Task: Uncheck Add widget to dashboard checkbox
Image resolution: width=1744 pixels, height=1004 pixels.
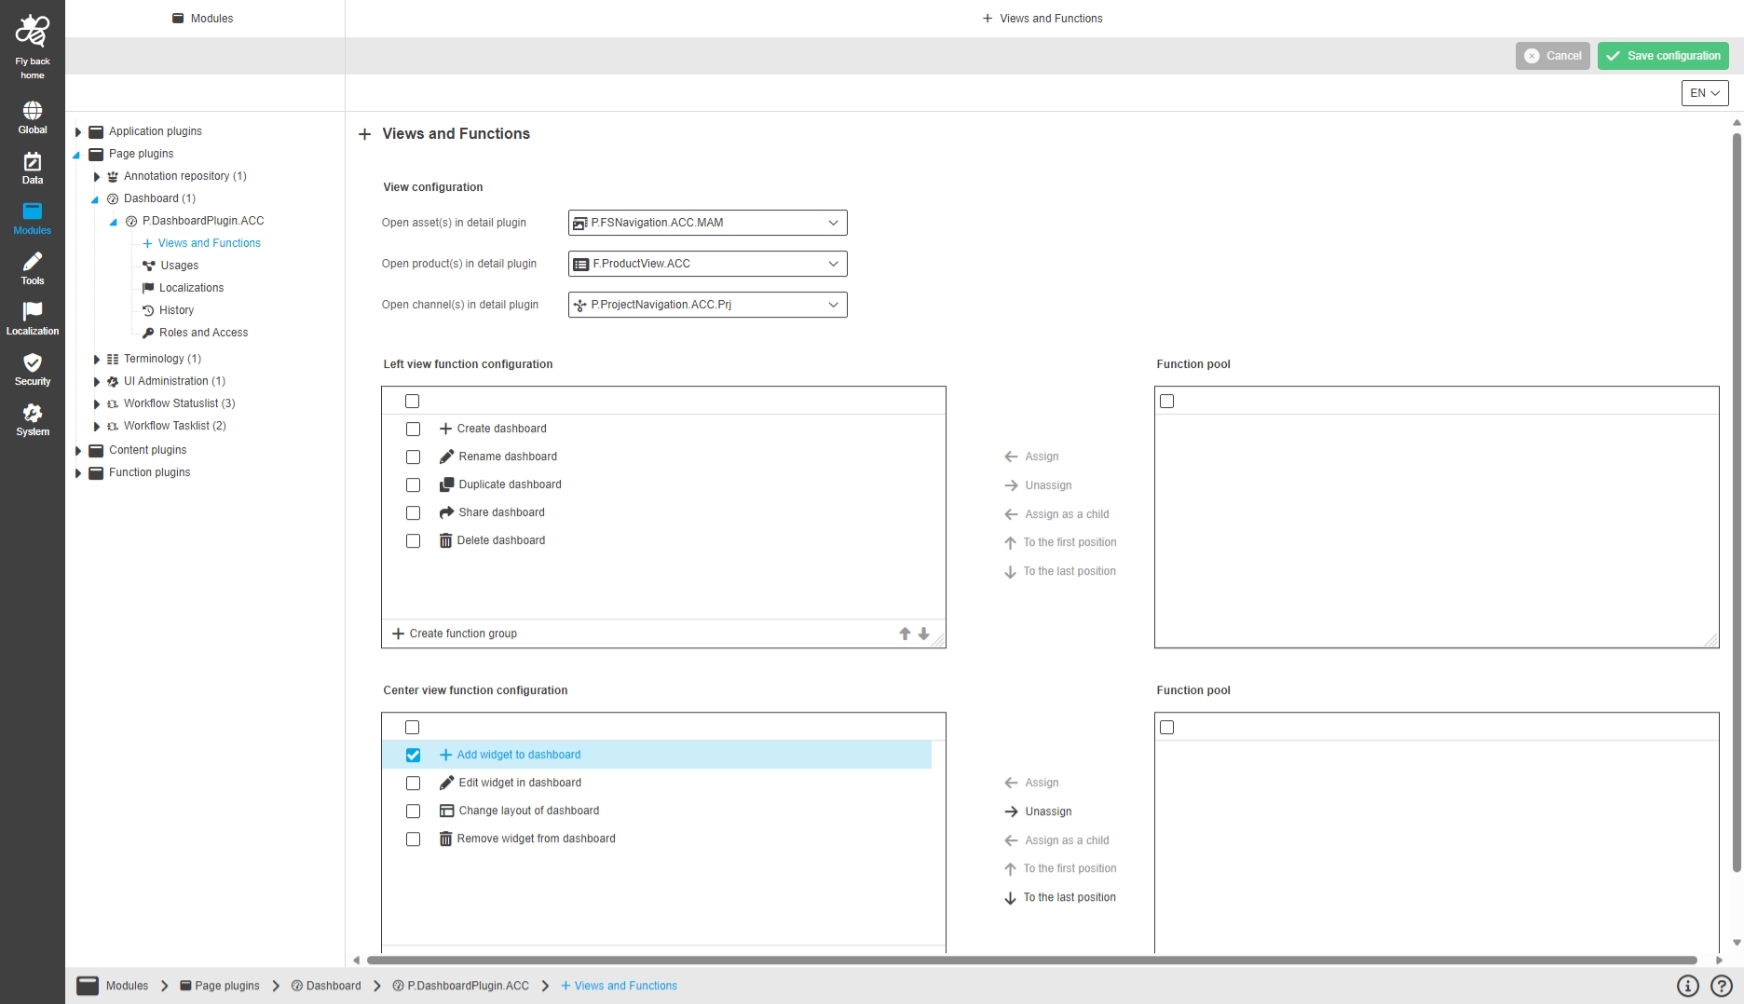Action: pyautogui.click(x=413, y=755)
